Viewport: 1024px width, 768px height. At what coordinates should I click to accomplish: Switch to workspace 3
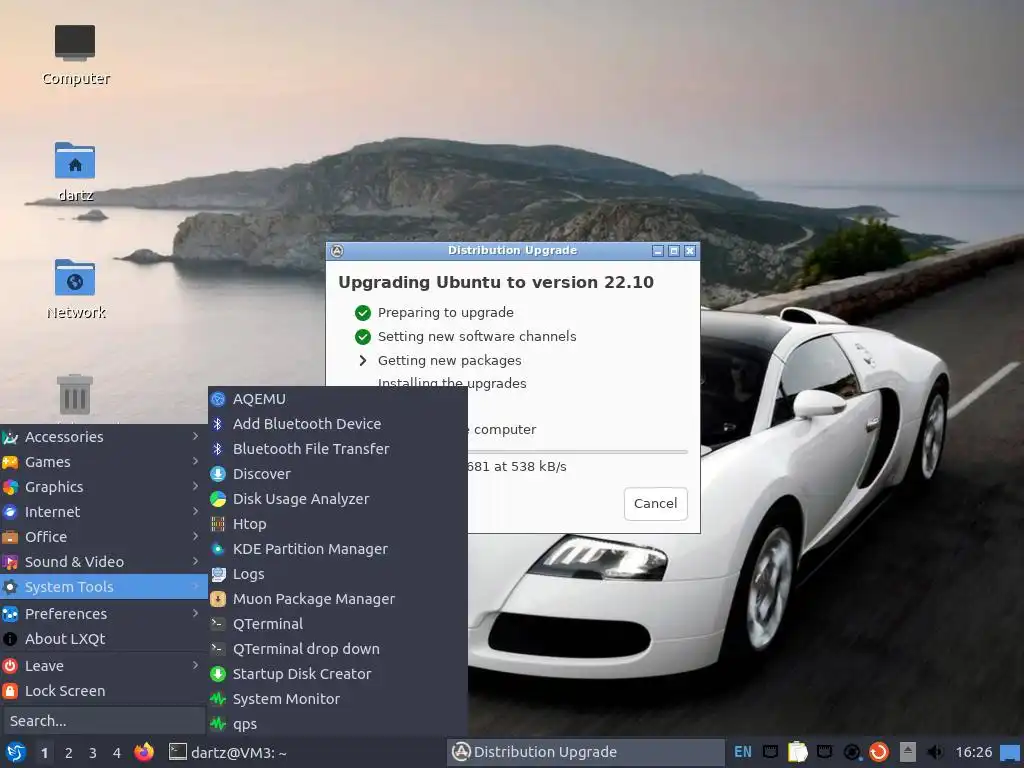tap(93, 752)
